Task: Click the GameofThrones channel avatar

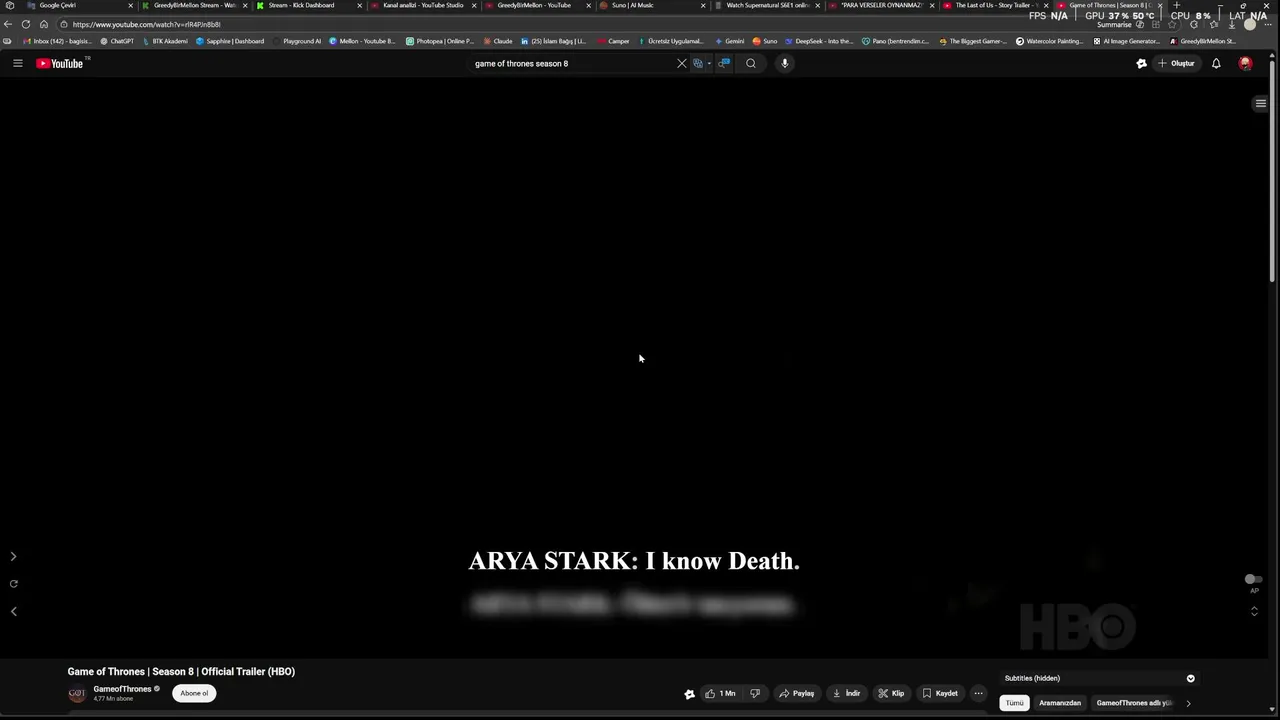Action: click(x=77, y=693)
